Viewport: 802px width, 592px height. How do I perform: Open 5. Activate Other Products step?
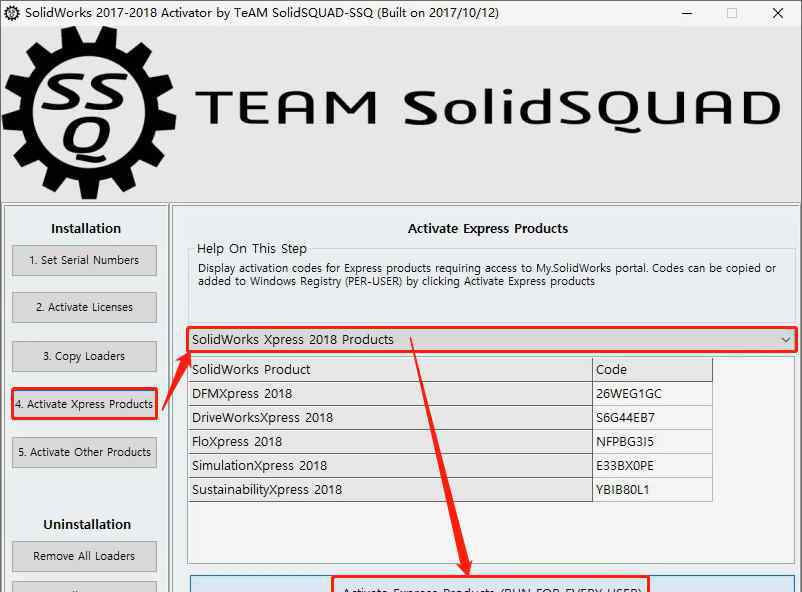84,452
